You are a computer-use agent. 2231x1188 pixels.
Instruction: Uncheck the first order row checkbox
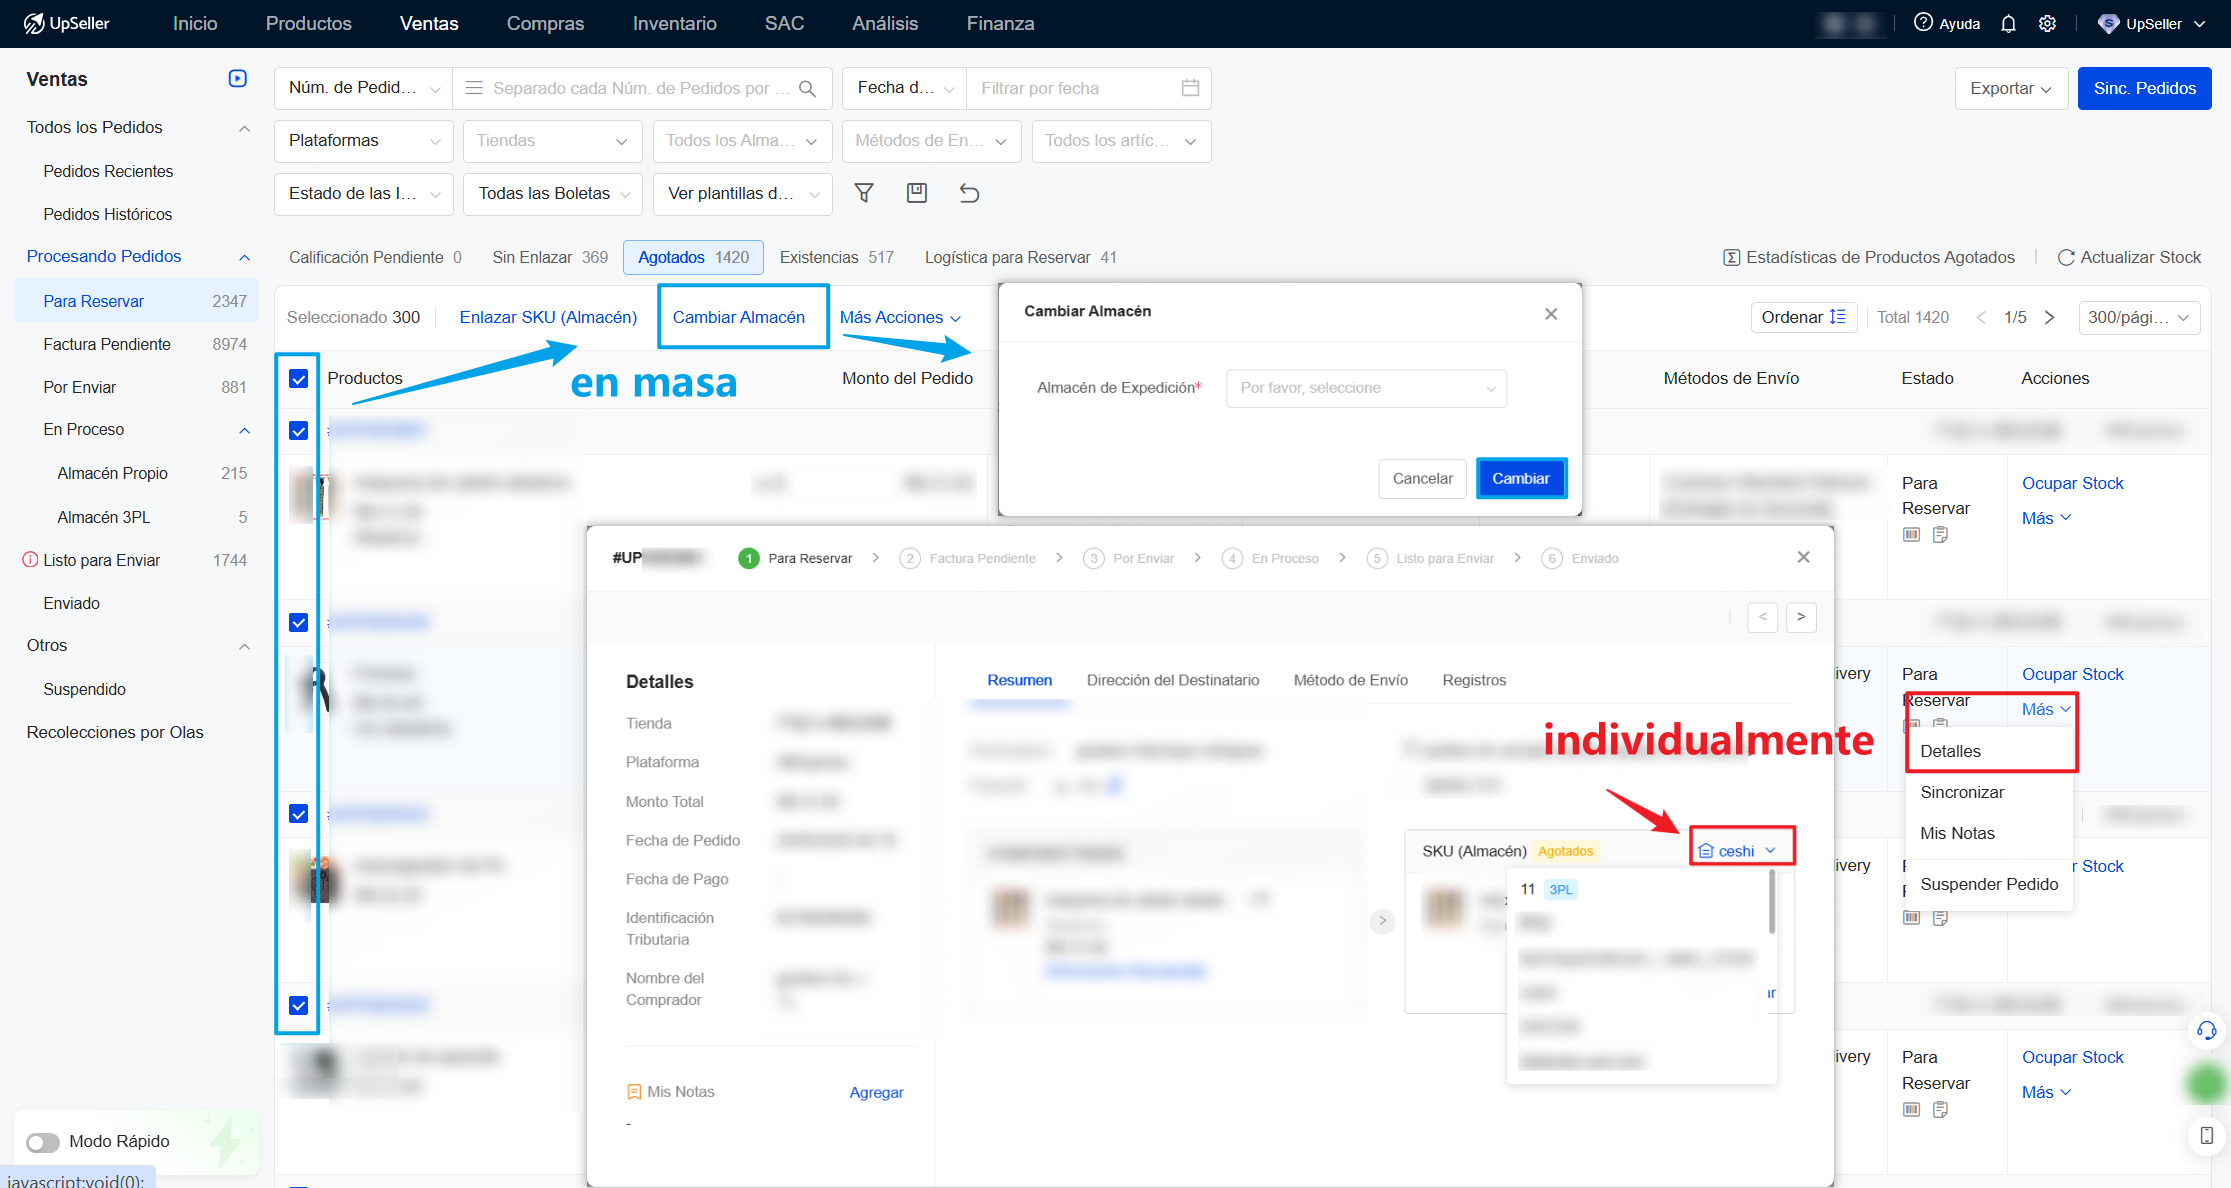(298, 431)
